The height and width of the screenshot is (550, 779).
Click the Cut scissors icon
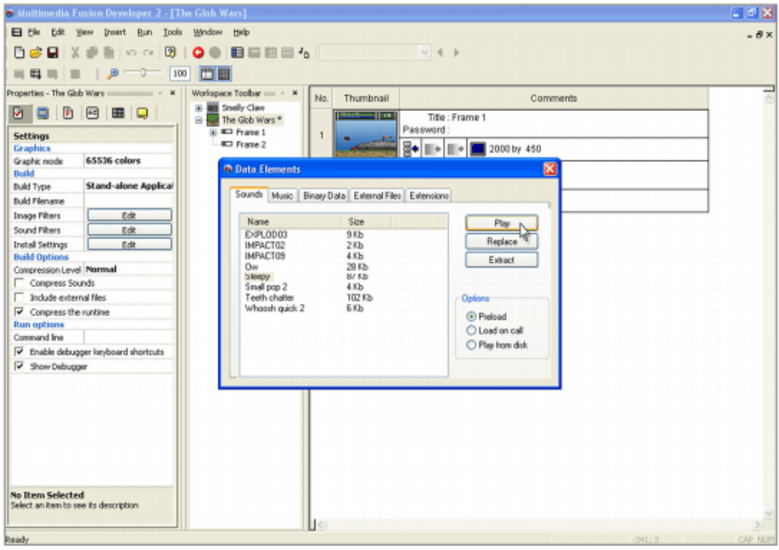75,53
